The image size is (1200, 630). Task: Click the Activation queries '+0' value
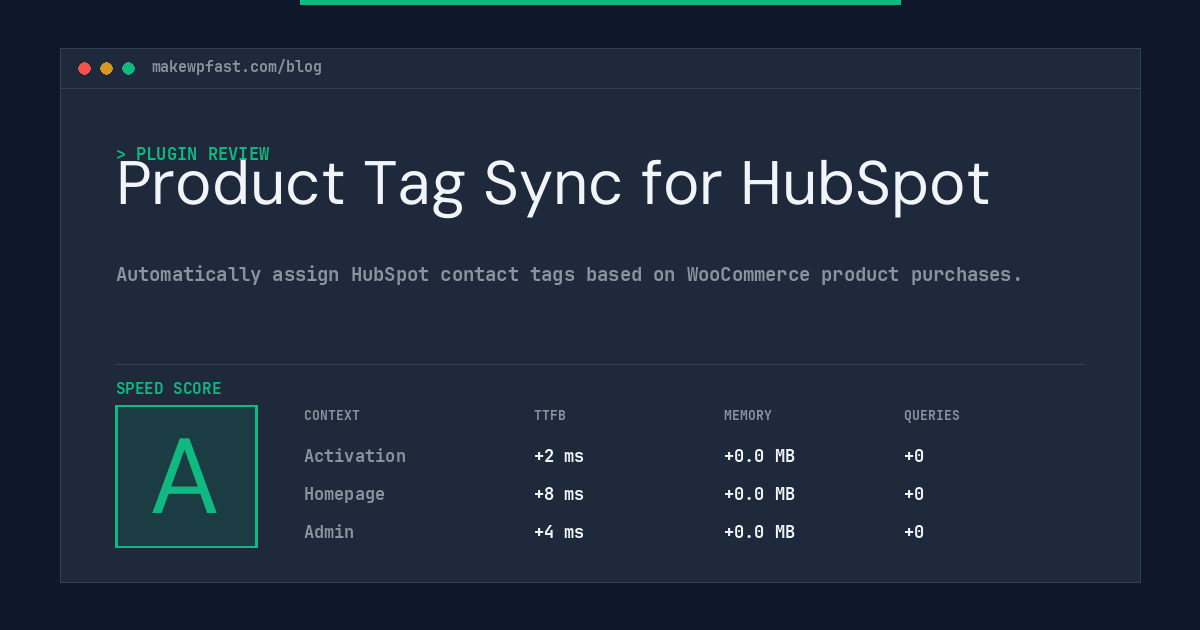(x=914, y=456)
